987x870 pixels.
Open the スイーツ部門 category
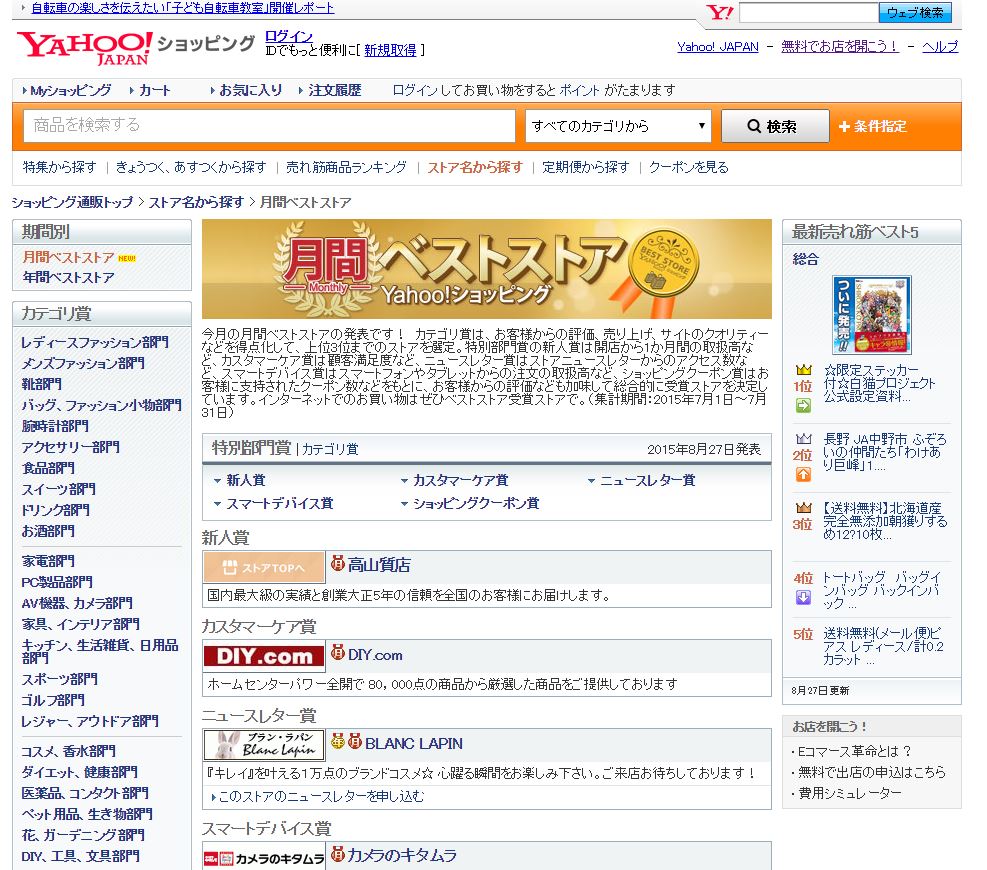tap(59, 489)
